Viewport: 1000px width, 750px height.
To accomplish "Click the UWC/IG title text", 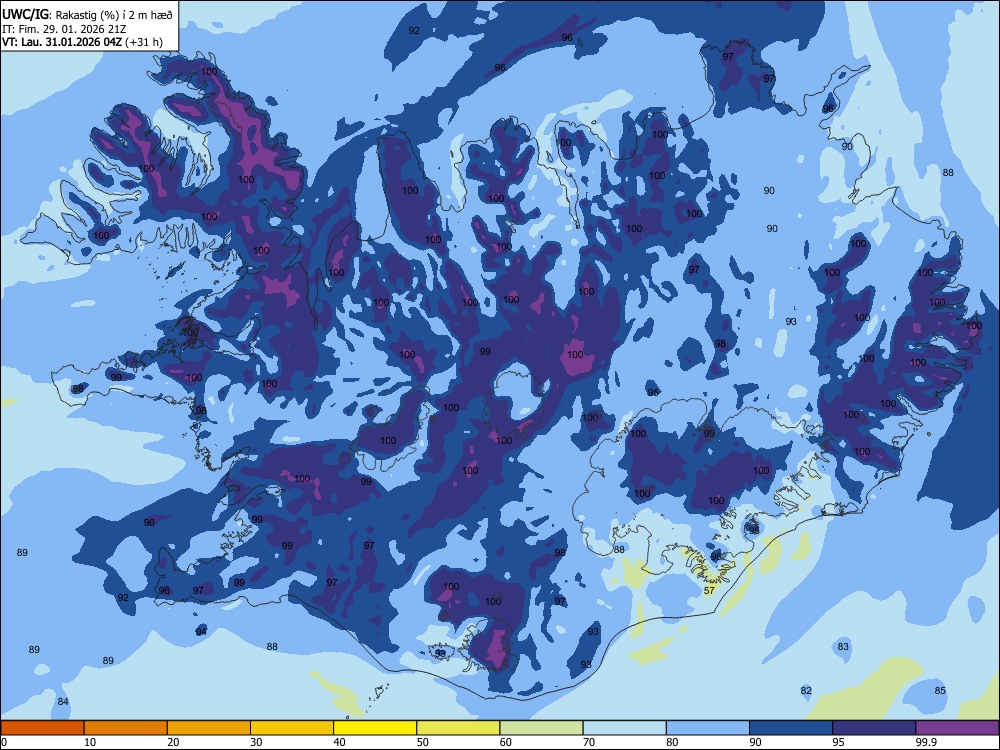I will (25, 15).
